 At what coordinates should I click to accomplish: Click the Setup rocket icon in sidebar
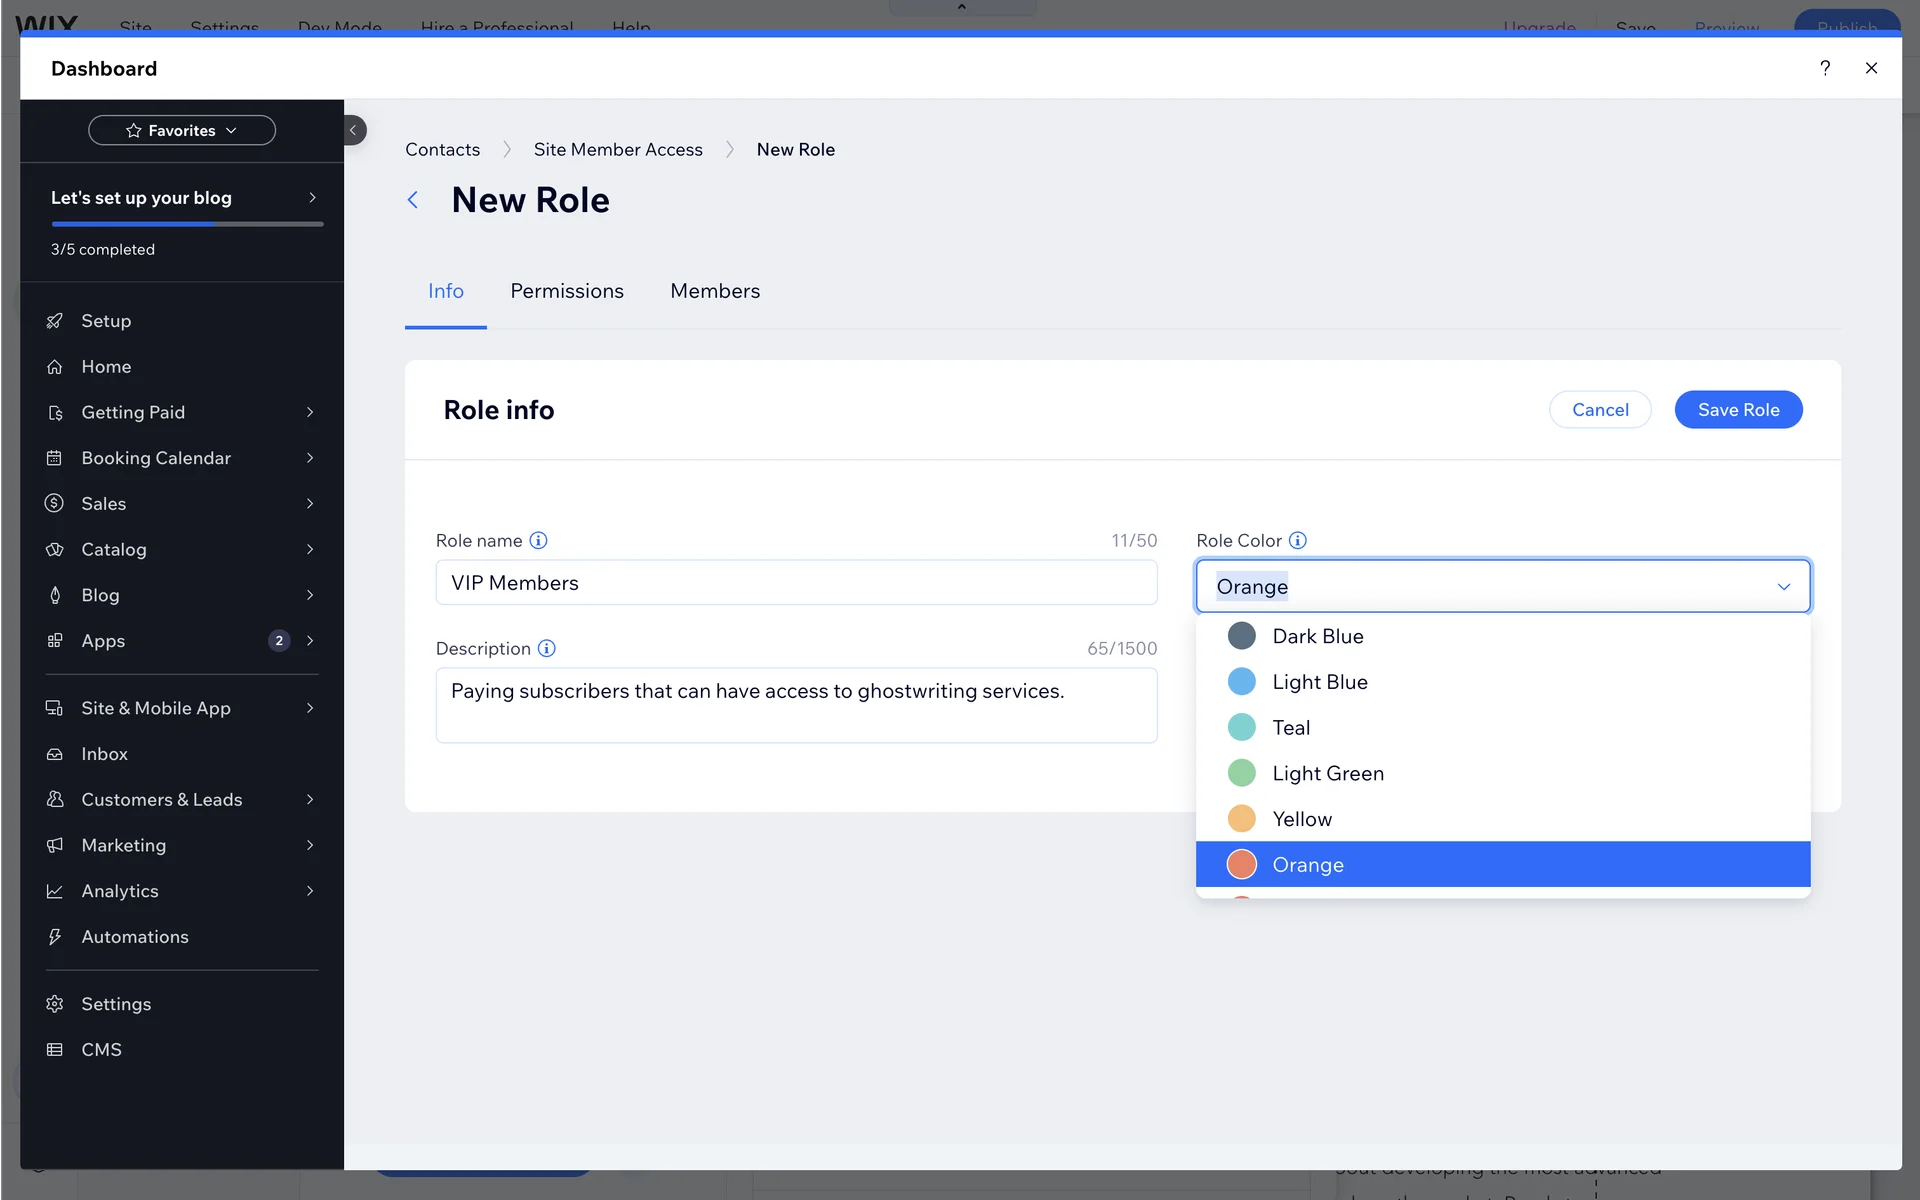click(55, 321)
